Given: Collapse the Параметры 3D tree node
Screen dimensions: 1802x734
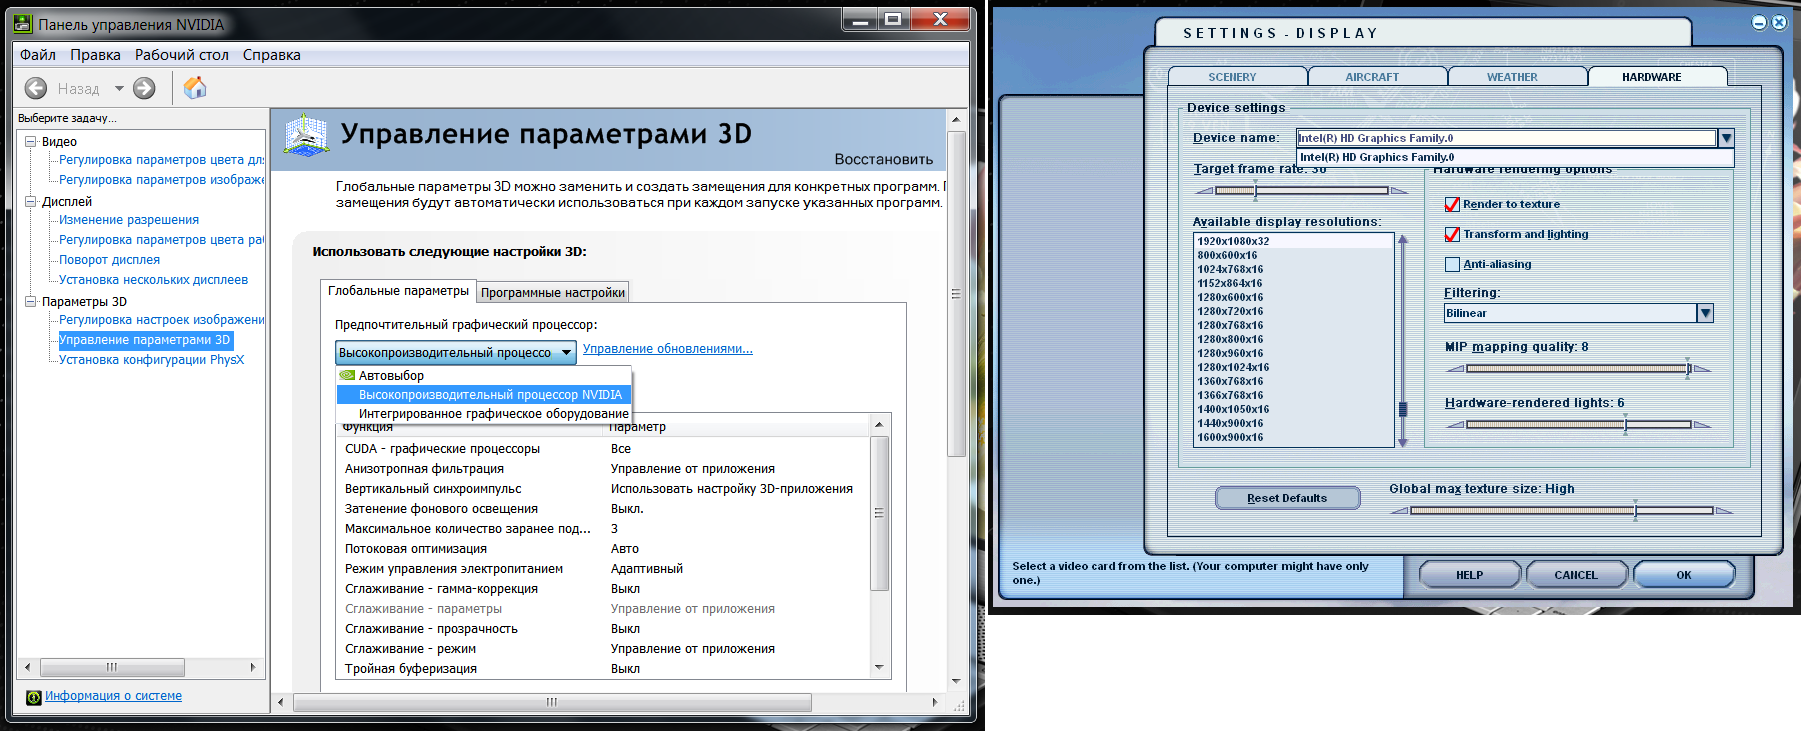Looking at the screenshot, I should [31, 302].
